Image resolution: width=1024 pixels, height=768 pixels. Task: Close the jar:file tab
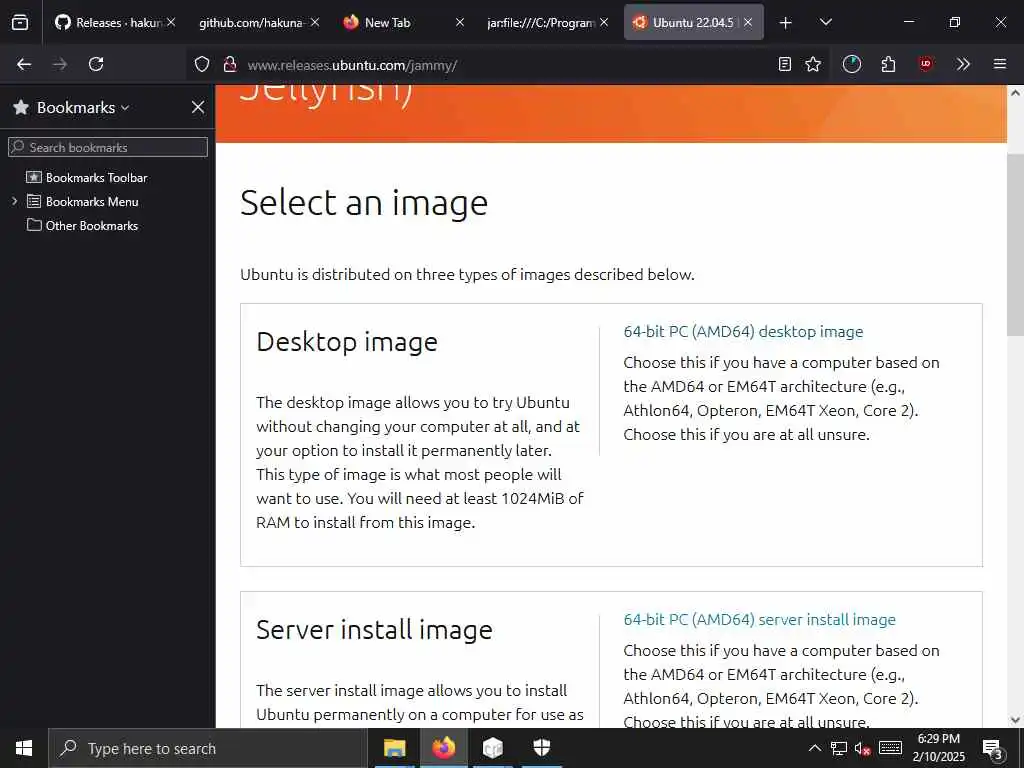(x=604, y=22)
